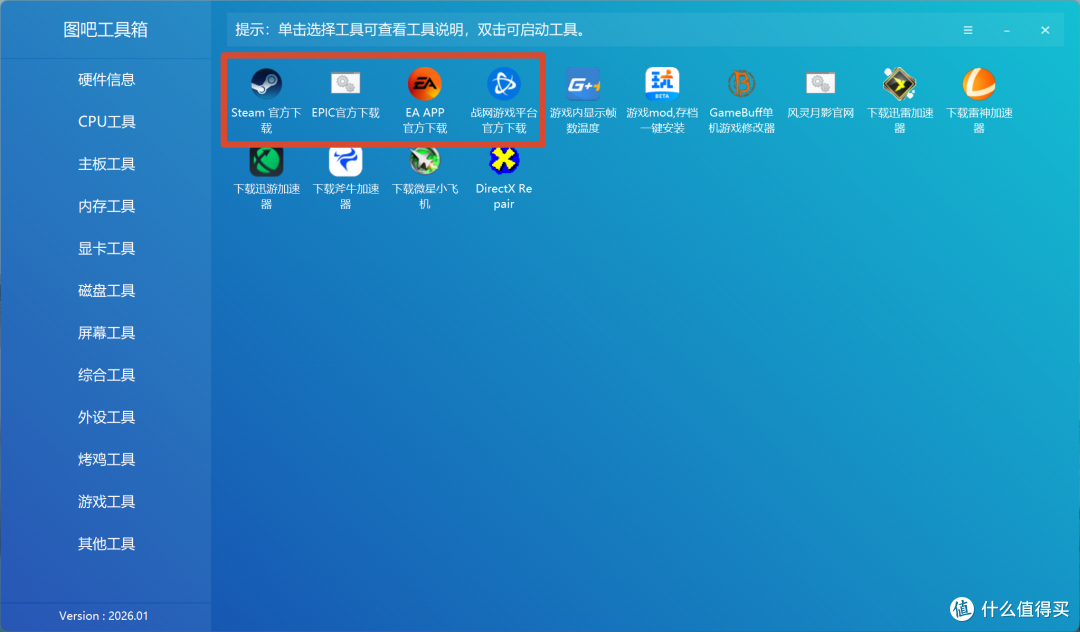
Task: Open 屏幕工具 category
Action: (x=106, y=333)
